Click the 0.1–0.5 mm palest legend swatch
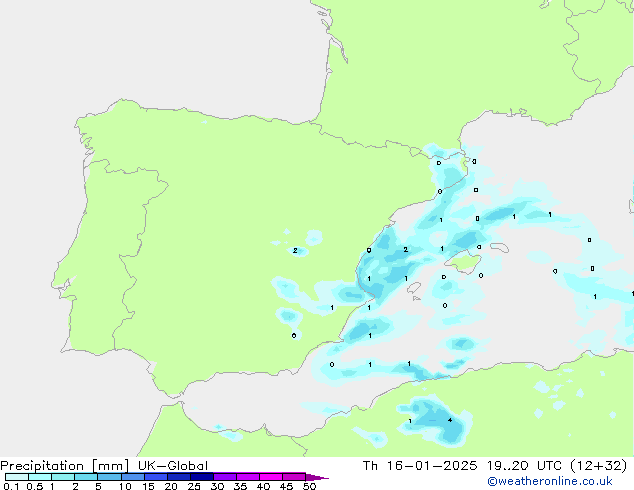Screen dimensions: 634x490 click(x=17, y=477)
